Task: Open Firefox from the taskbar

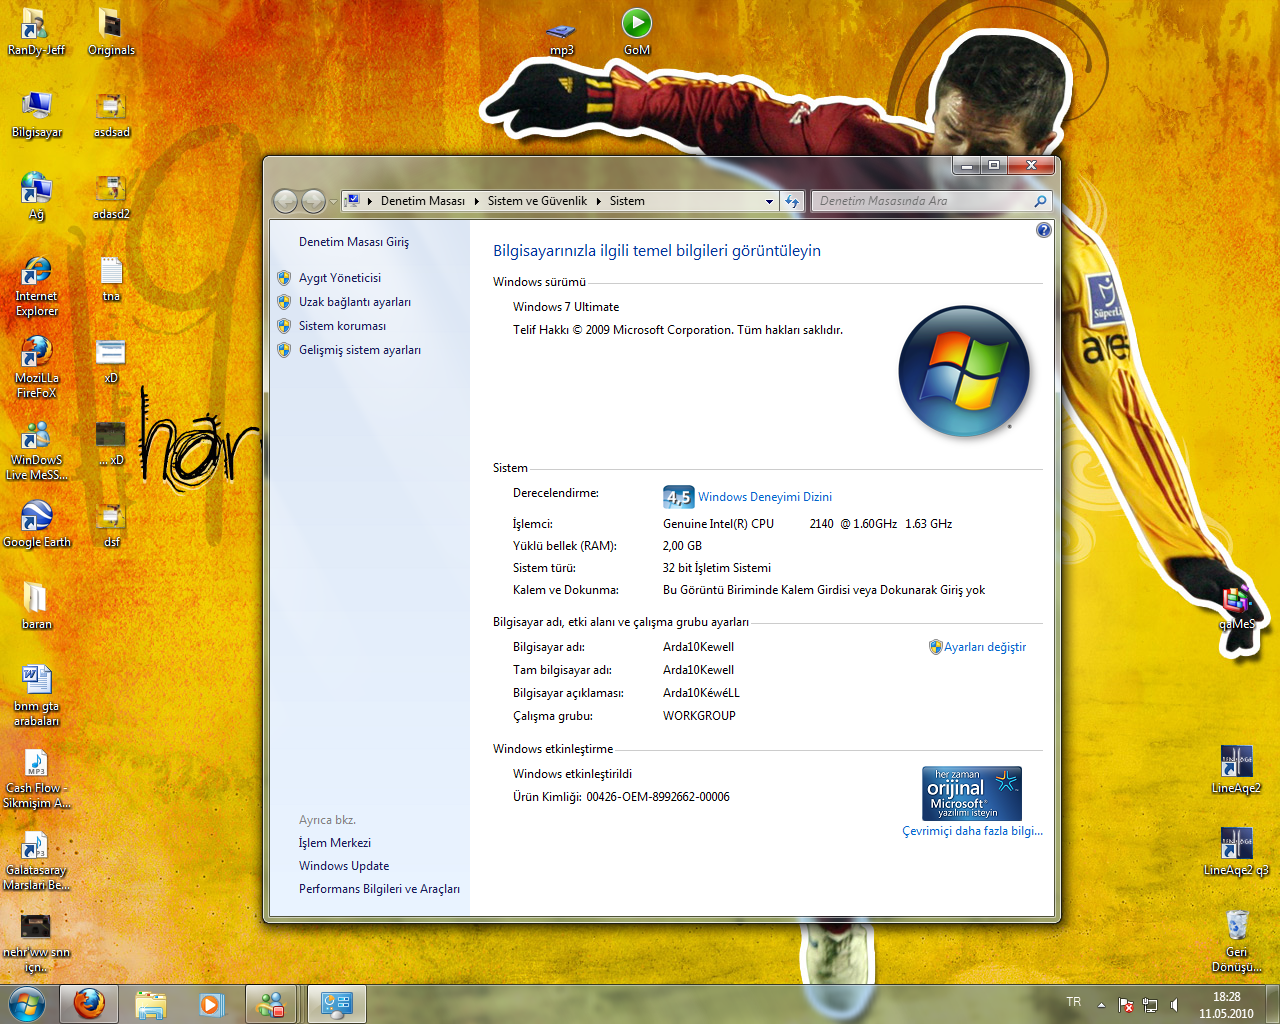Action: 89,1004
